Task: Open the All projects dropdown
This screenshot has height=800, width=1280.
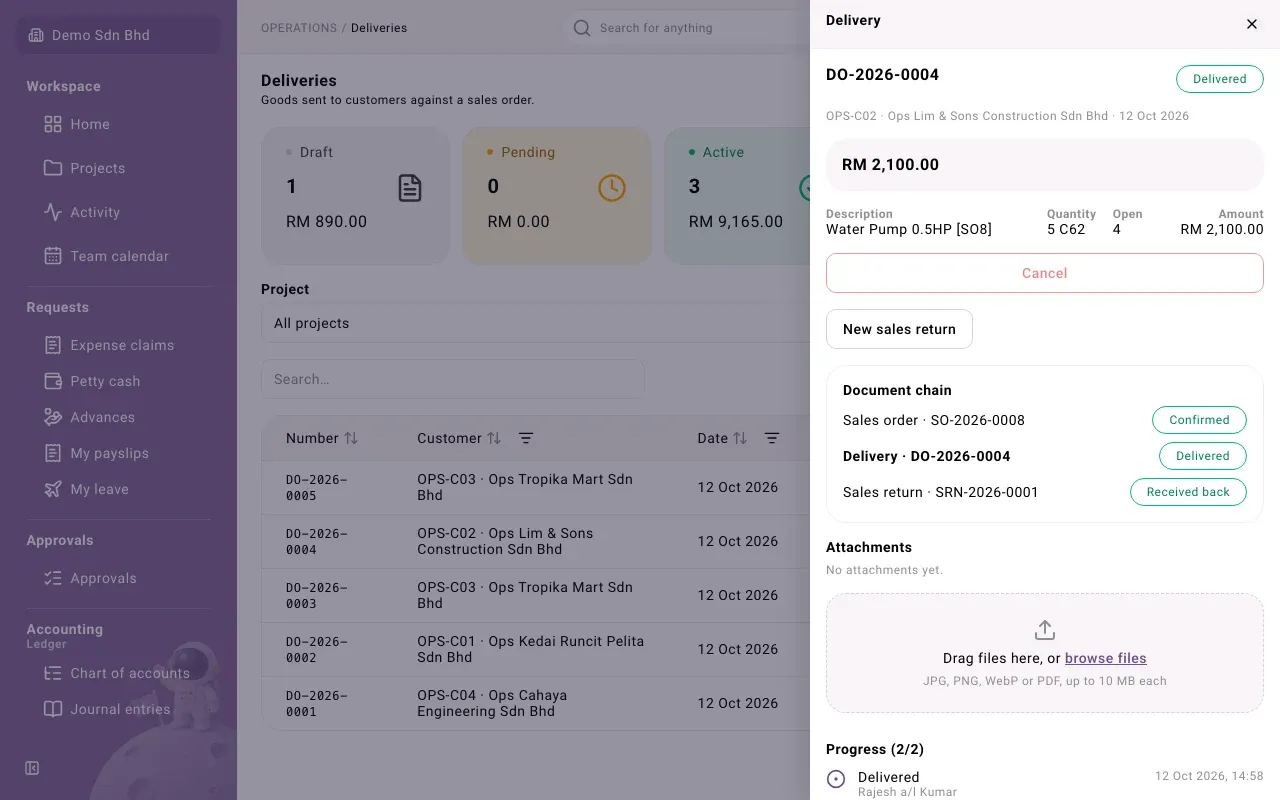Action: [x=536, y=323]
